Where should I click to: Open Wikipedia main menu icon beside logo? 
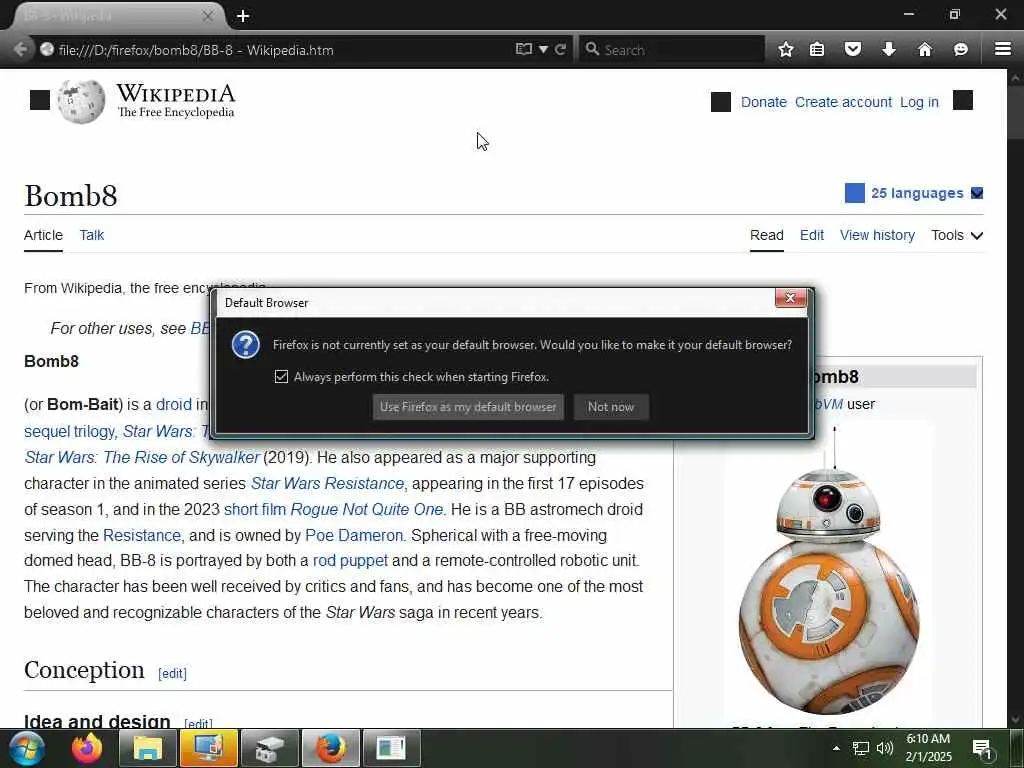coord(40,101)
